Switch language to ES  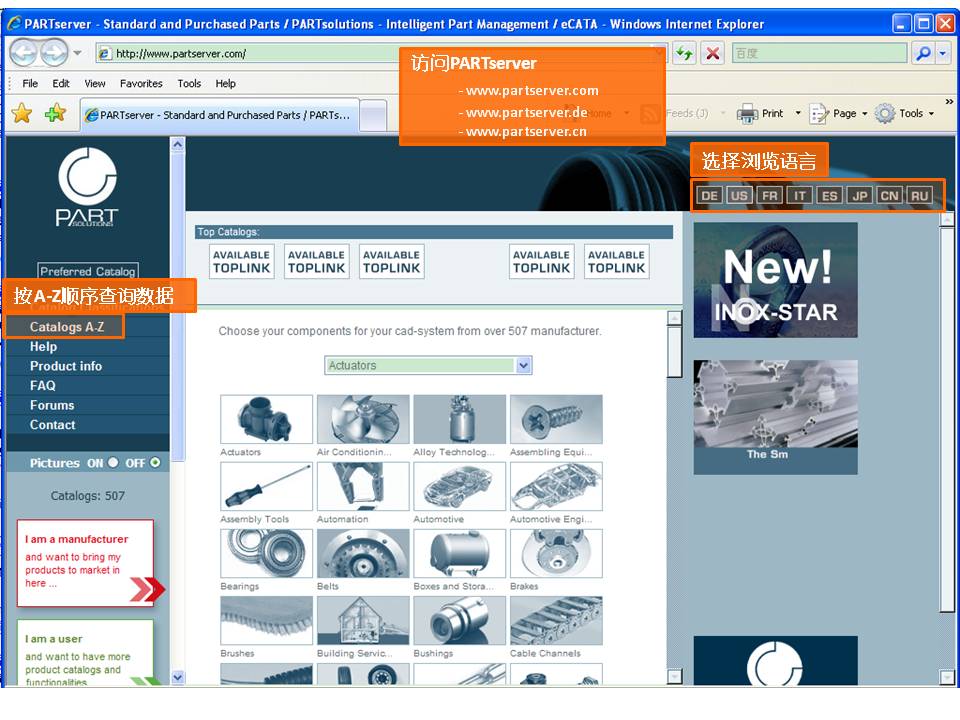(830, 195)
